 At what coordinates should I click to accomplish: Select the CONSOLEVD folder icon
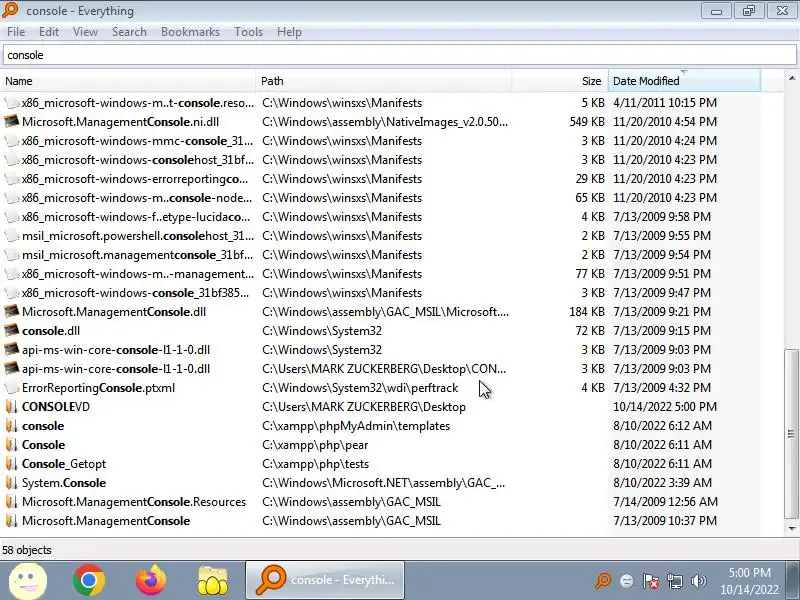pos(12,407)
